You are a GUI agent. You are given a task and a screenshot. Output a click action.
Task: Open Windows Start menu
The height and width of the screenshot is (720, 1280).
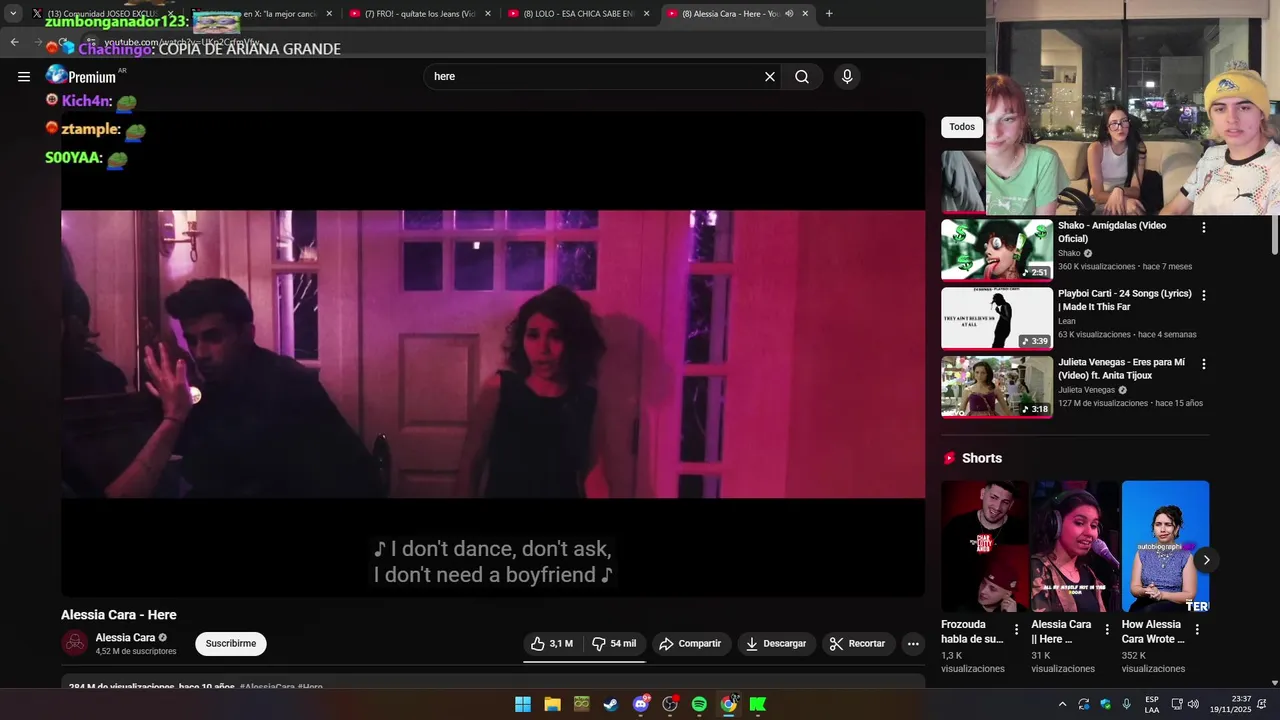click(x=523, y=704)
